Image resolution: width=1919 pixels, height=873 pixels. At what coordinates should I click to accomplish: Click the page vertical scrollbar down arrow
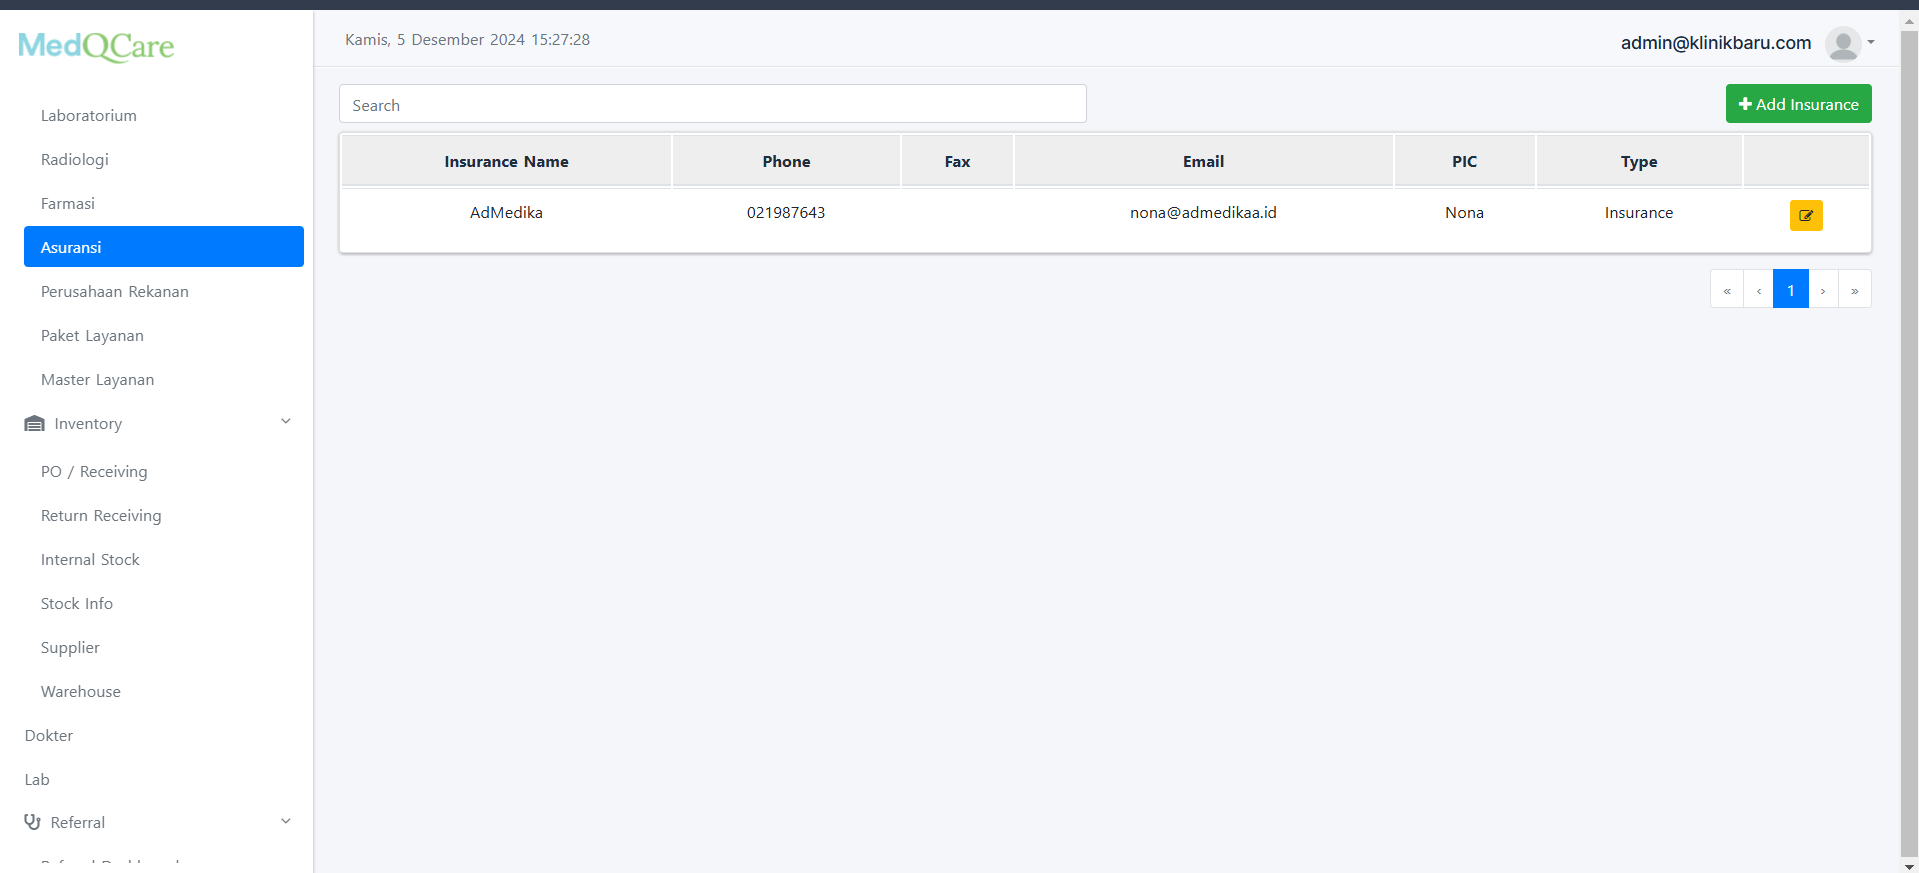pos(1909,866)
